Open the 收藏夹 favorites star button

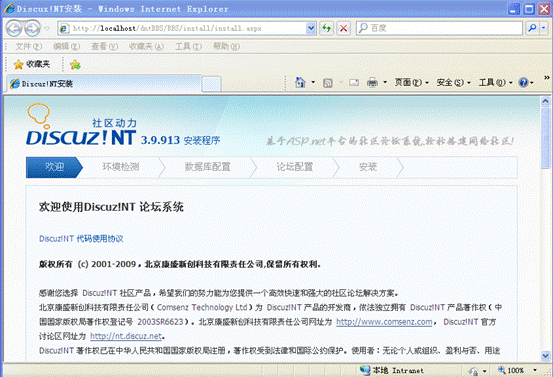(31, 64)
